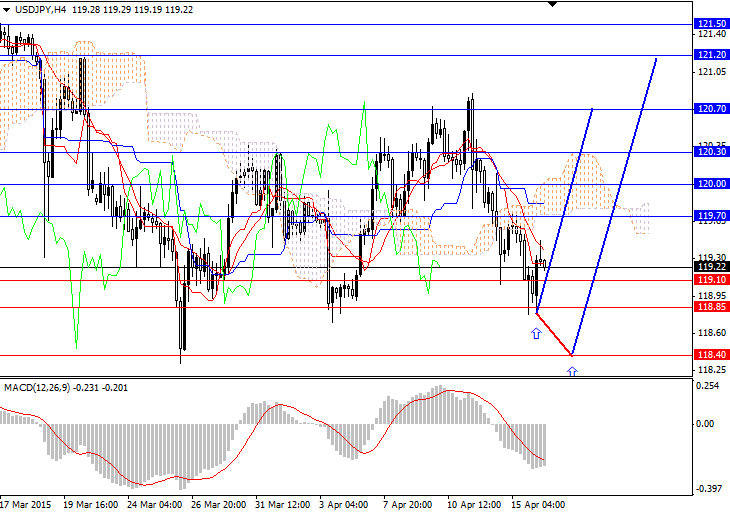Select the red forecast trendline segment toward 118.40
Screen dimensions: 730x512
(x=554, y=334)
